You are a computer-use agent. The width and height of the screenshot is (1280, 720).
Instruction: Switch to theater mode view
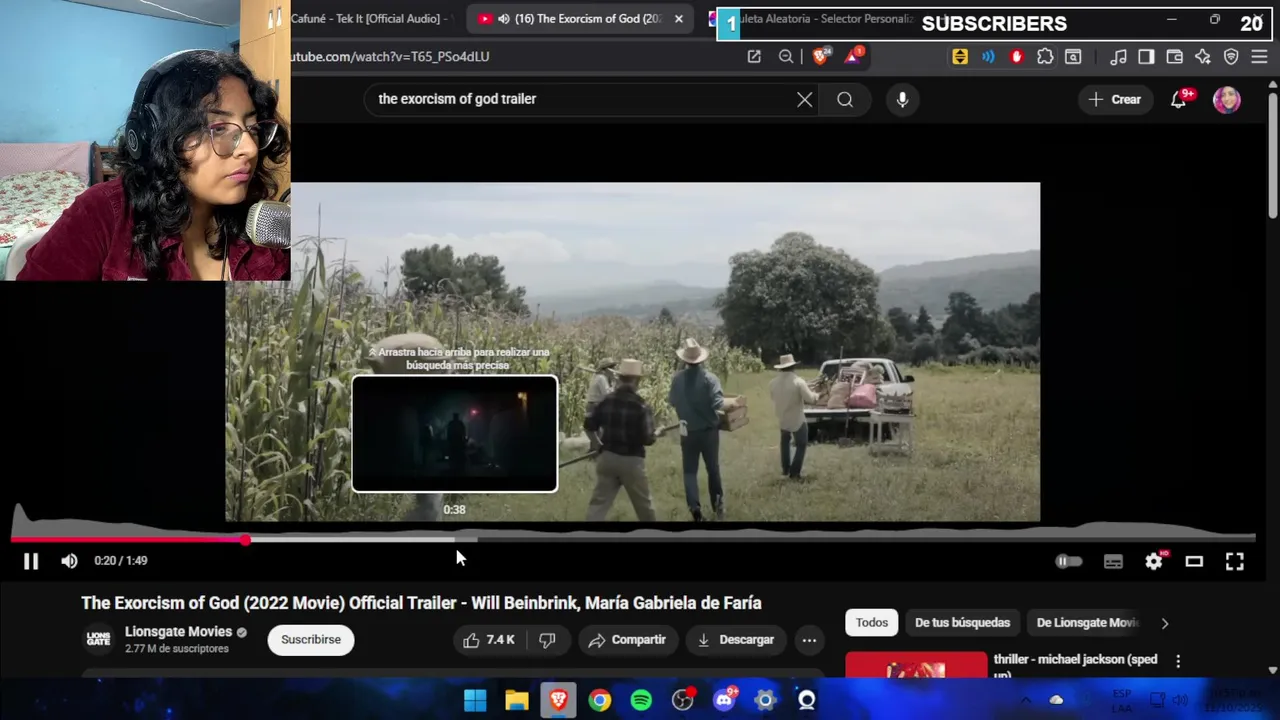(x=1194, y=562)
